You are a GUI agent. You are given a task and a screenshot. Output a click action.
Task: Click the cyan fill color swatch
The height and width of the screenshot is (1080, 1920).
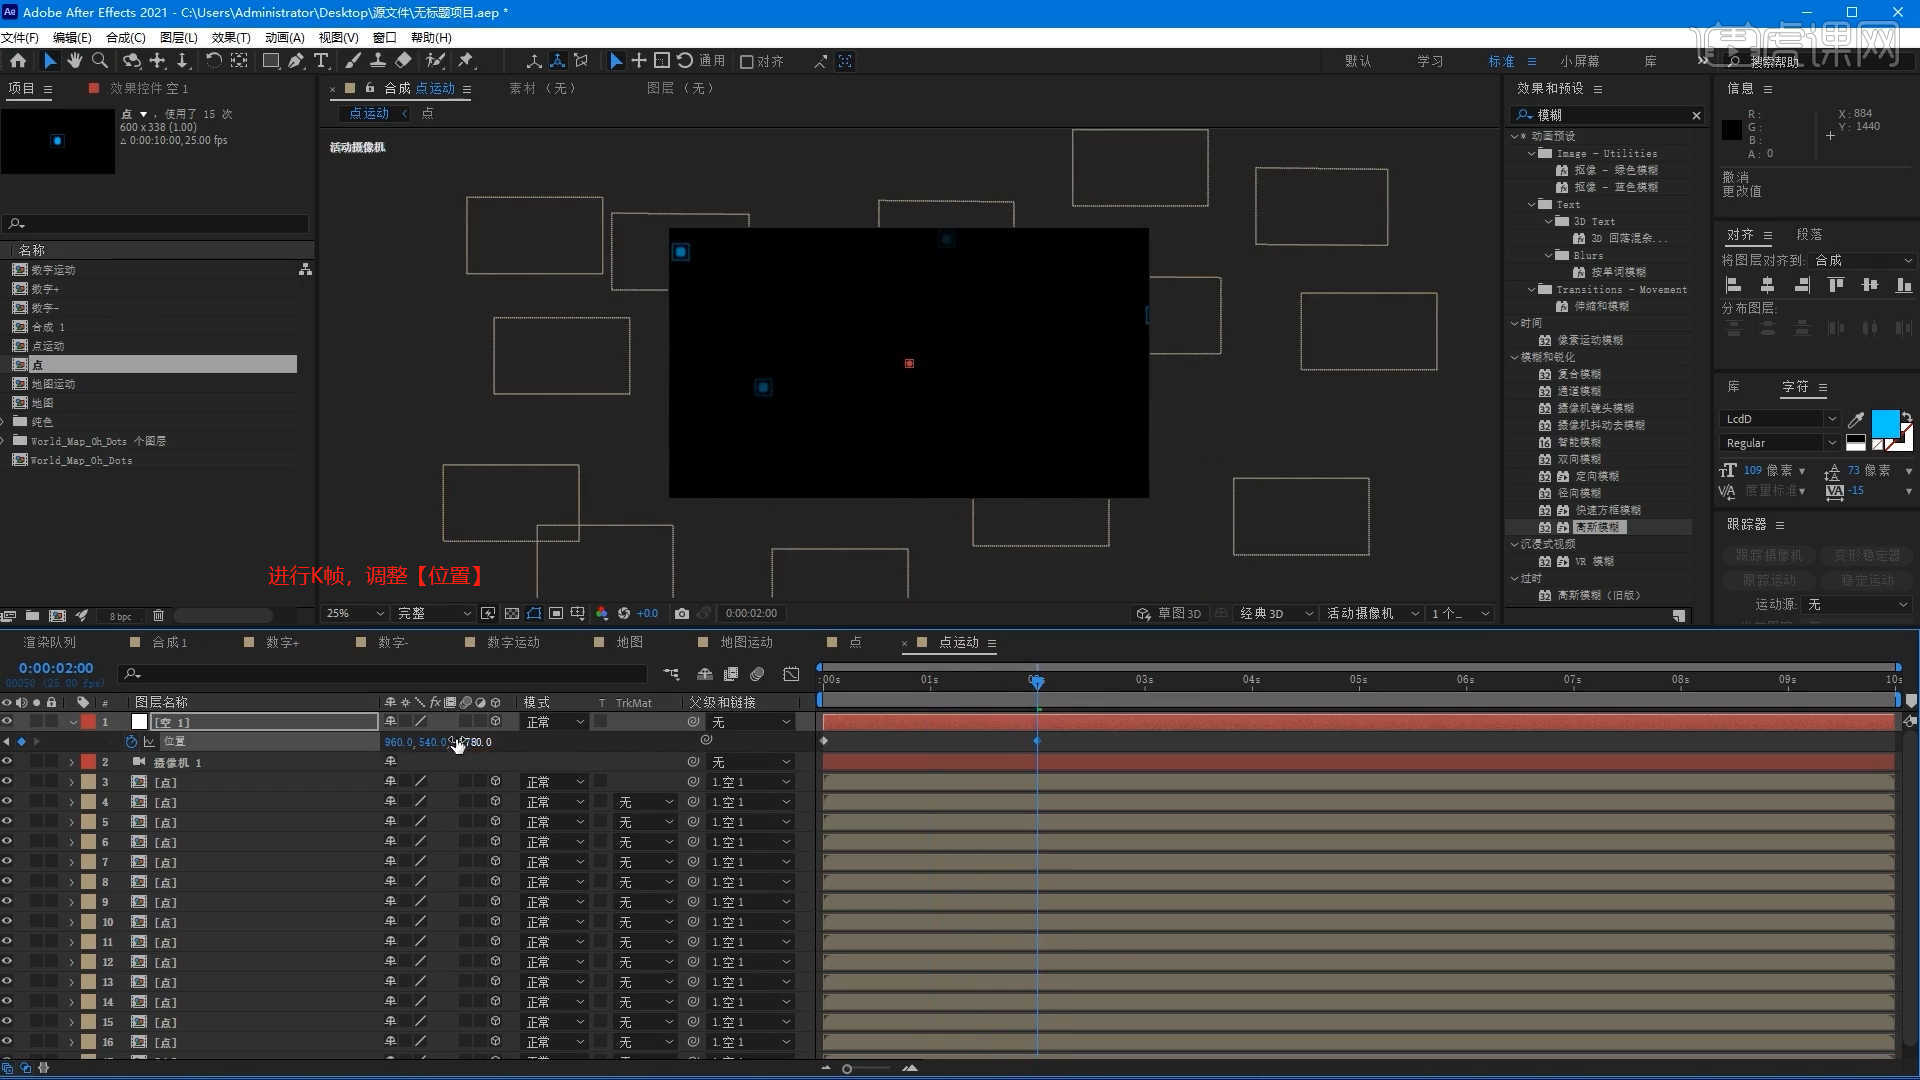[1884, 423]
